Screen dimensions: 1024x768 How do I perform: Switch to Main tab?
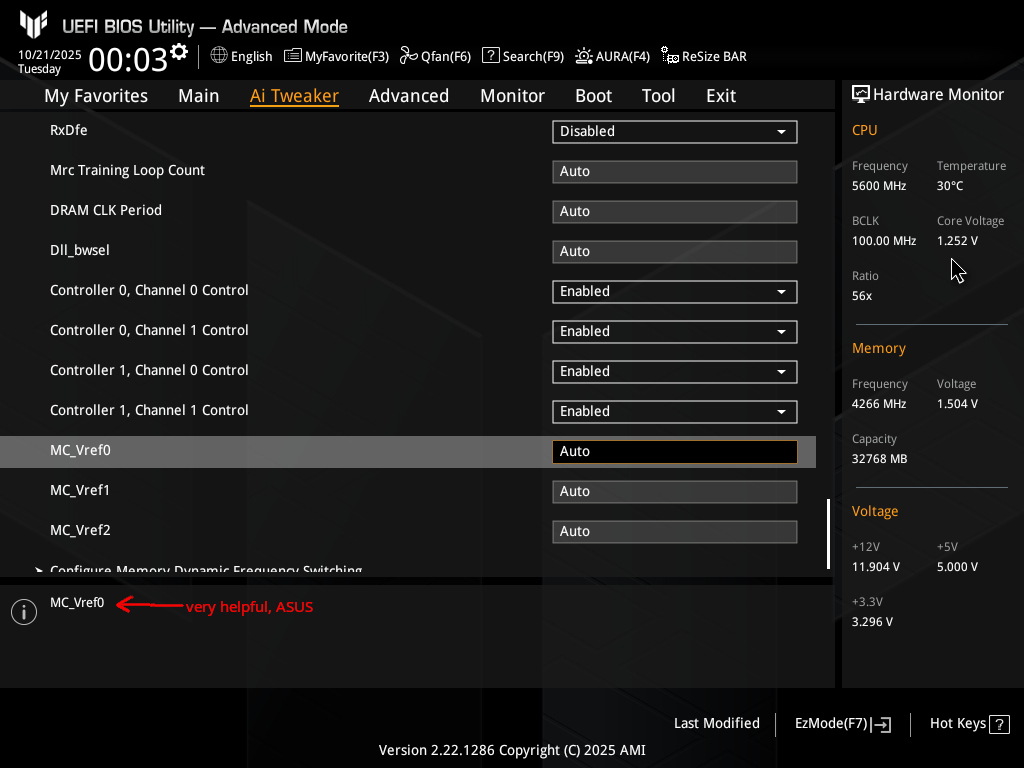(199, 96)
